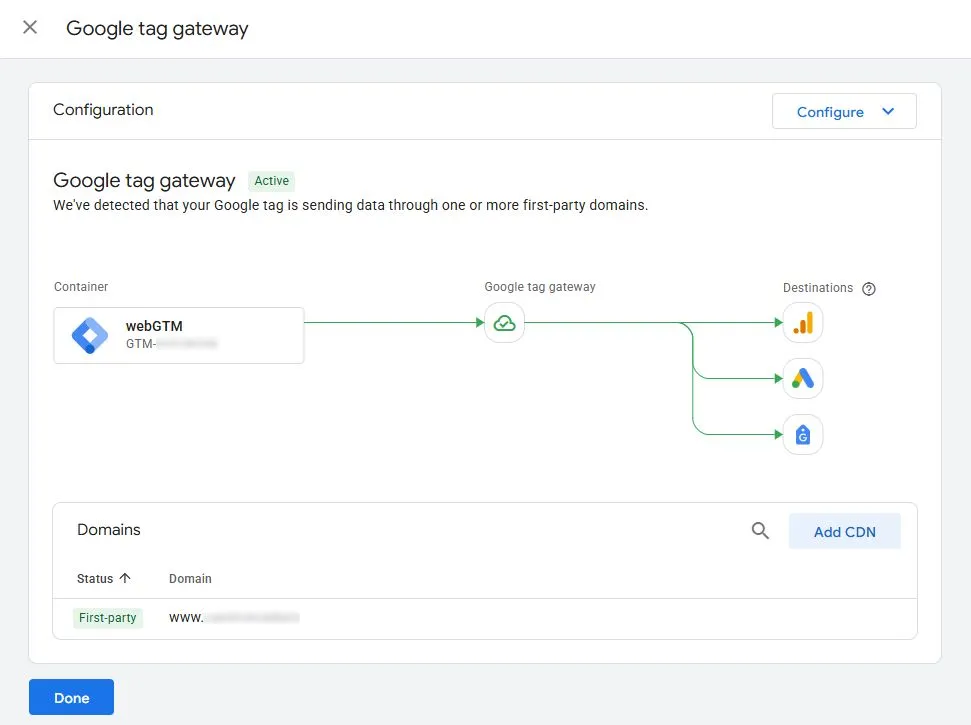This screenshot has width=971, height=725.
Task: Click the Add CDN button
Action: pos(845,531)
